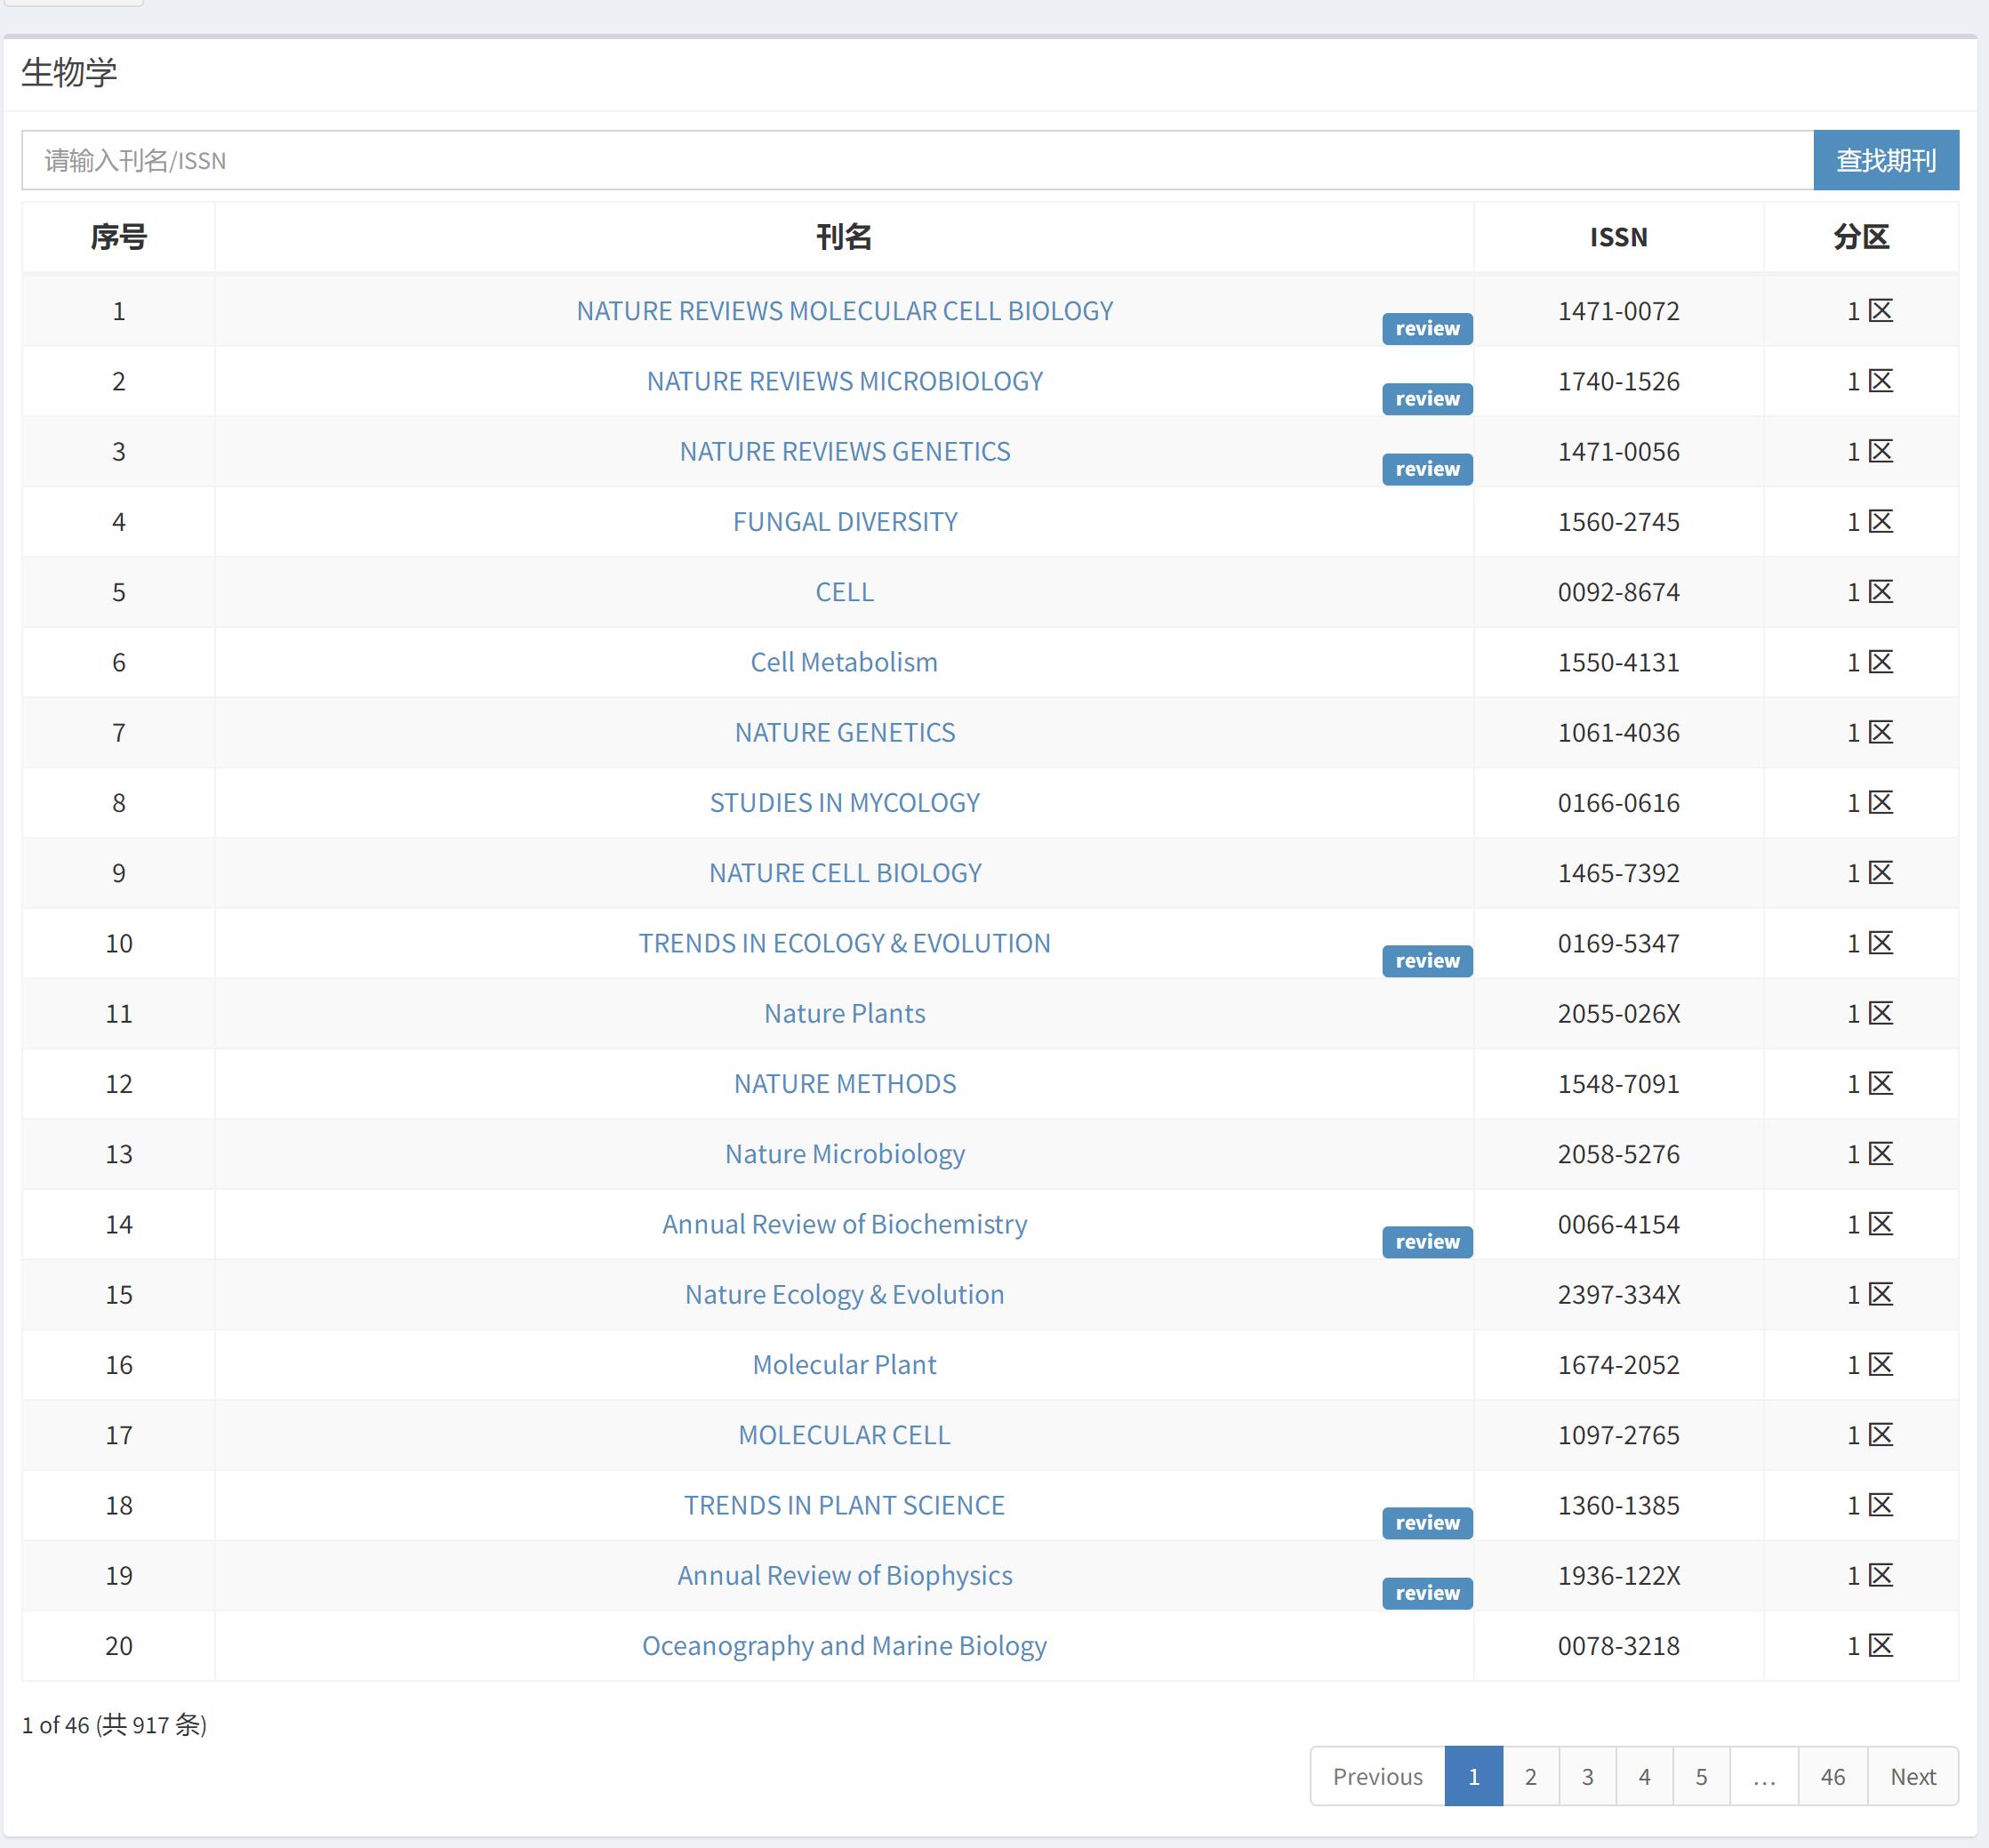Open the Molecular Plant journal link
This screenshot has height=1848, width=1989.
[x=844, y=1364]
